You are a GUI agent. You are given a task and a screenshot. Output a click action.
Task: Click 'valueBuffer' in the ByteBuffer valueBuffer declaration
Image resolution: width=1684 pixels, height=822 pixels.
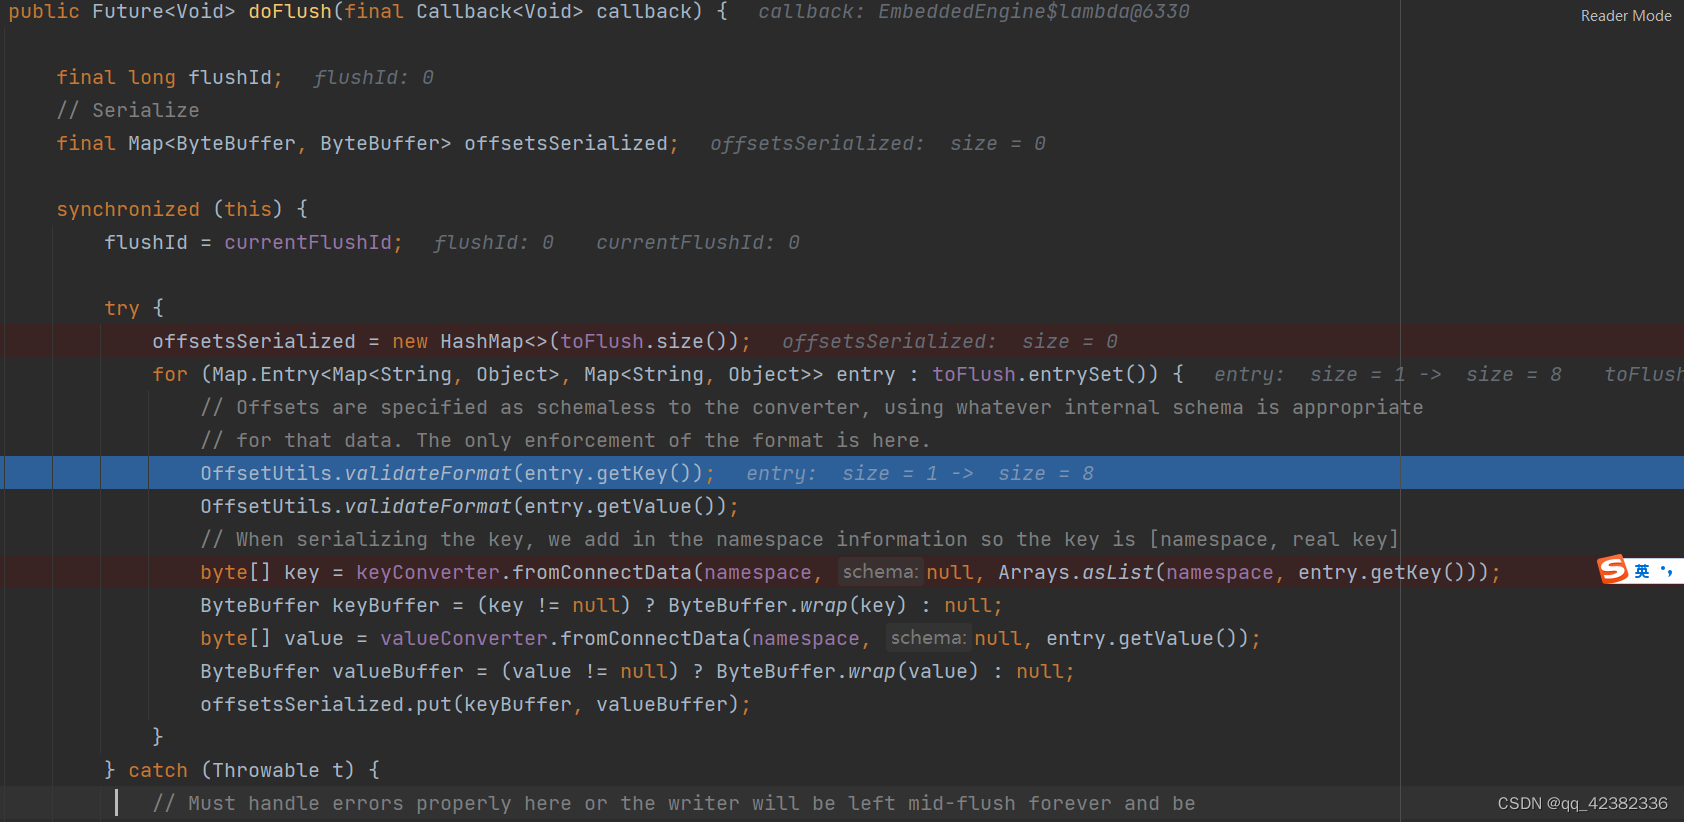click(x=398, y=672)
